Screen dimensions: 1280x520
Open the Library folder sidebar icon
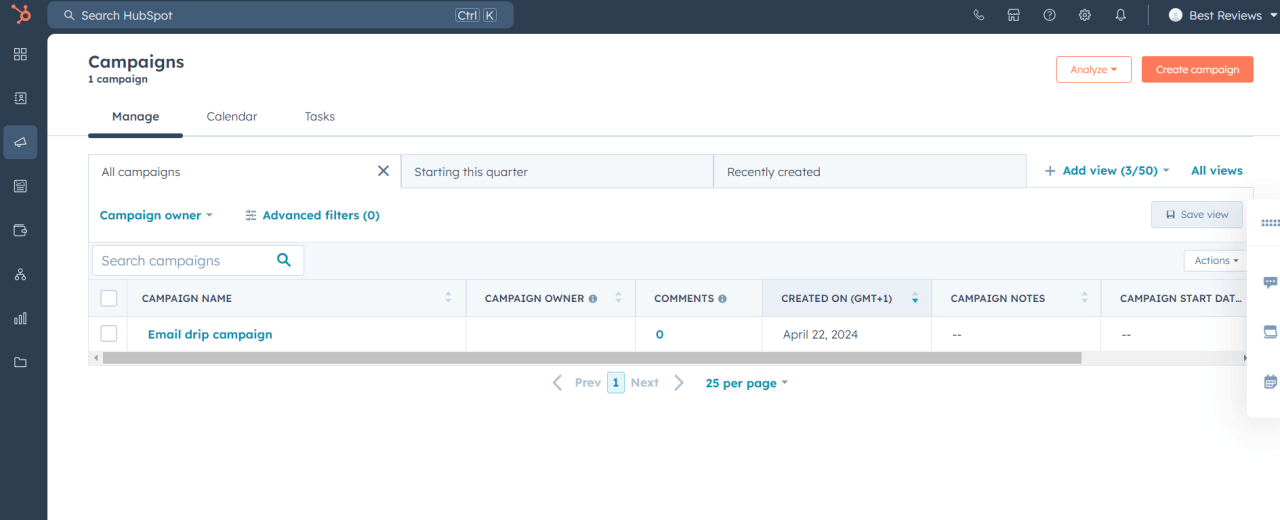coord(20,362)
